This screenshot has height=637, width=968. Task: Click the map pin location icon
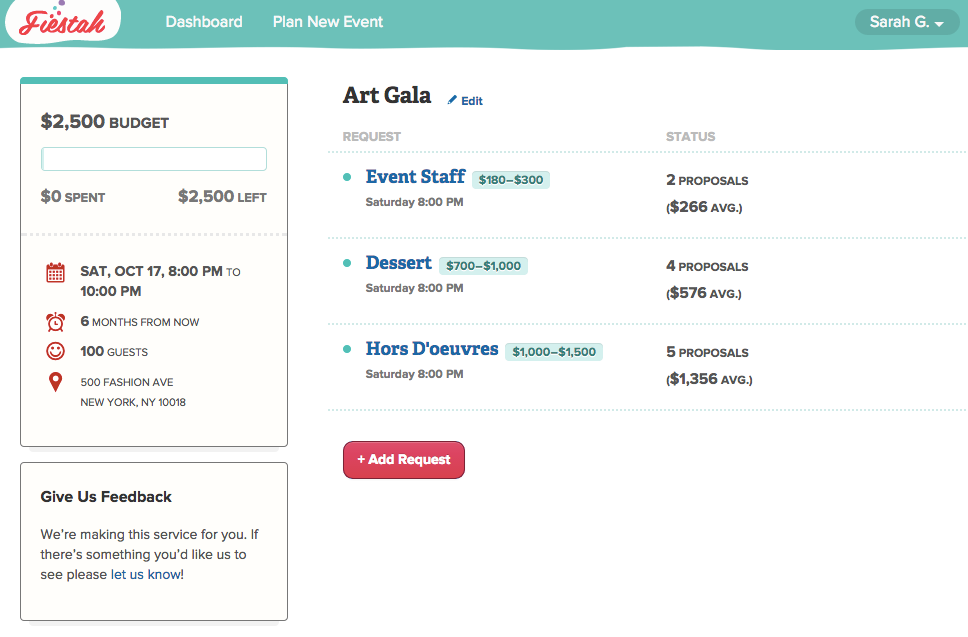coord(56,382)
